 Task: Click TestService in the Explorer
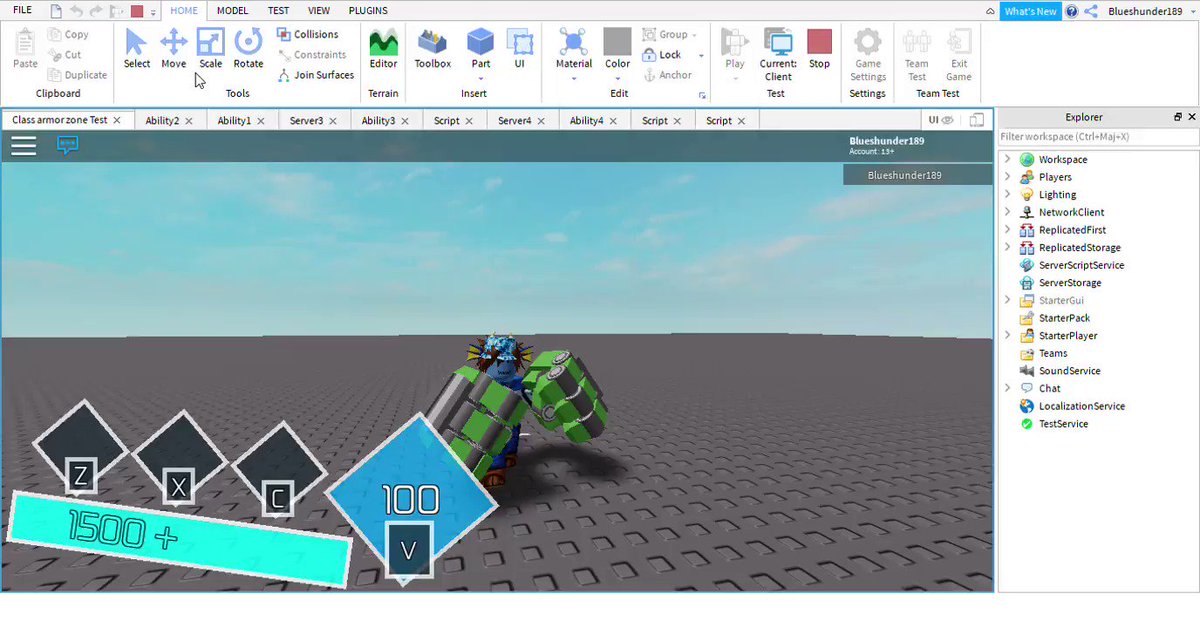tap(1063, 424)
